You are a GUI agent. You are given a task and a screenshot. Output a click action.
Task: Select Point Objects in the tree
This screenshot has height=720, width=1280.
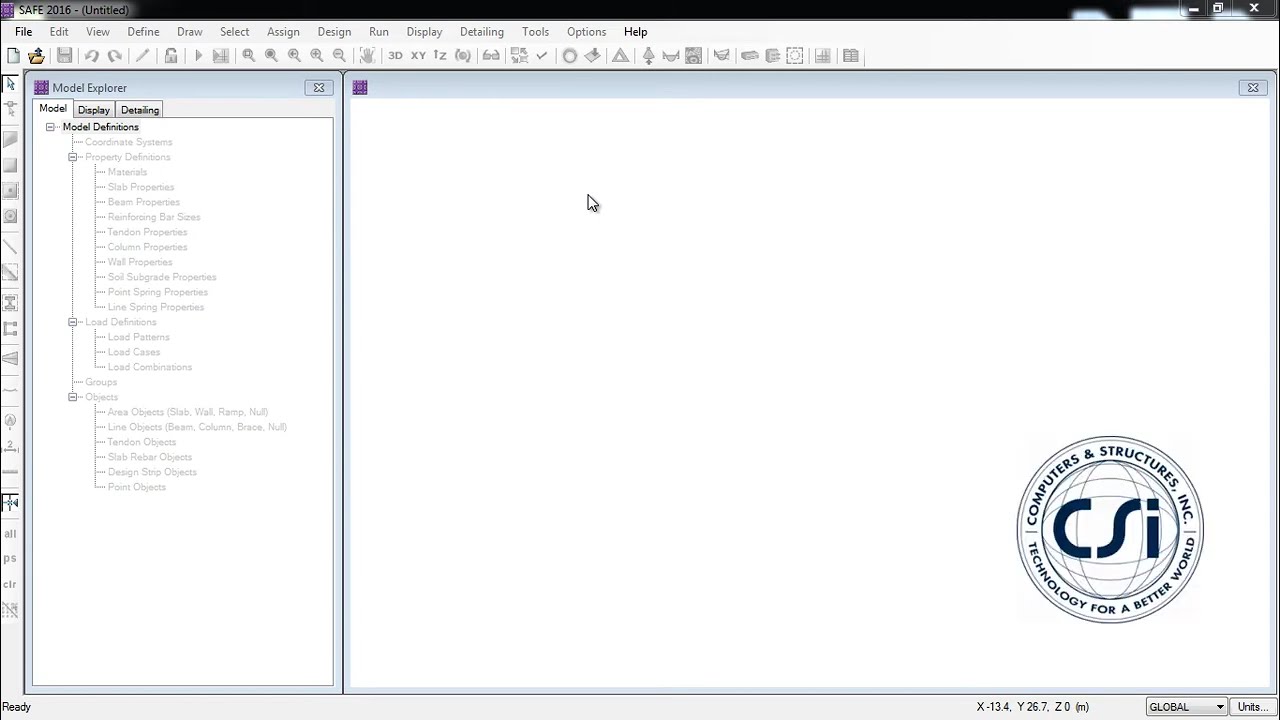pyautogui.click(x=137, y=487)
